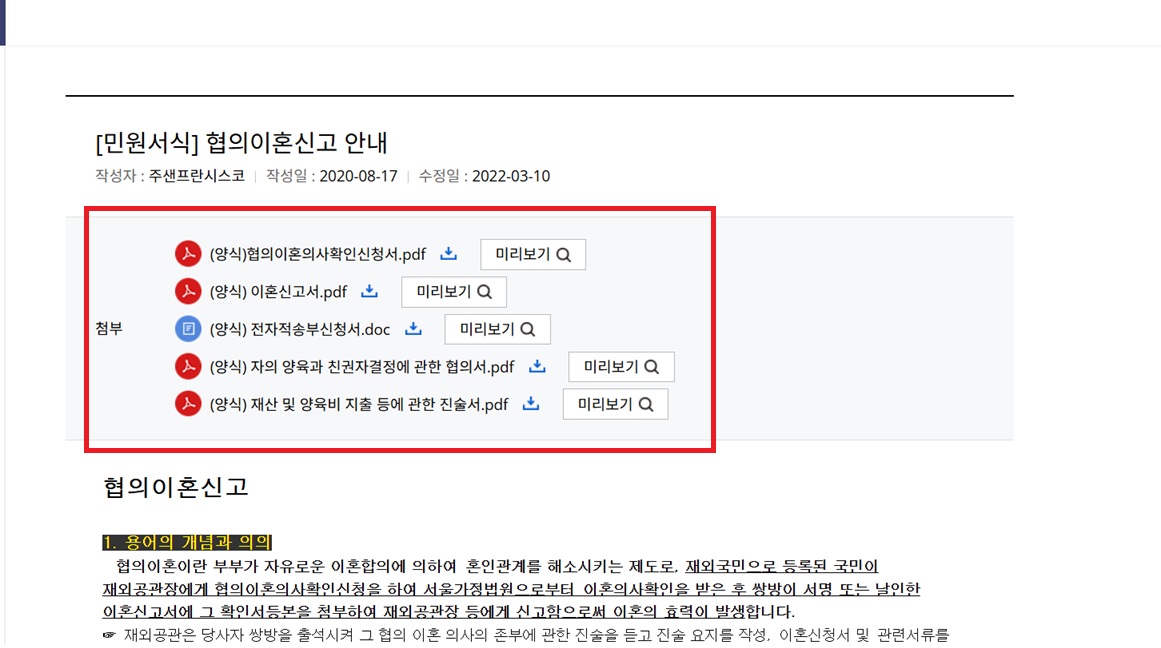Open (양식) 전자적송부신청서.doc file link
1161x648 pixels.
300,330
